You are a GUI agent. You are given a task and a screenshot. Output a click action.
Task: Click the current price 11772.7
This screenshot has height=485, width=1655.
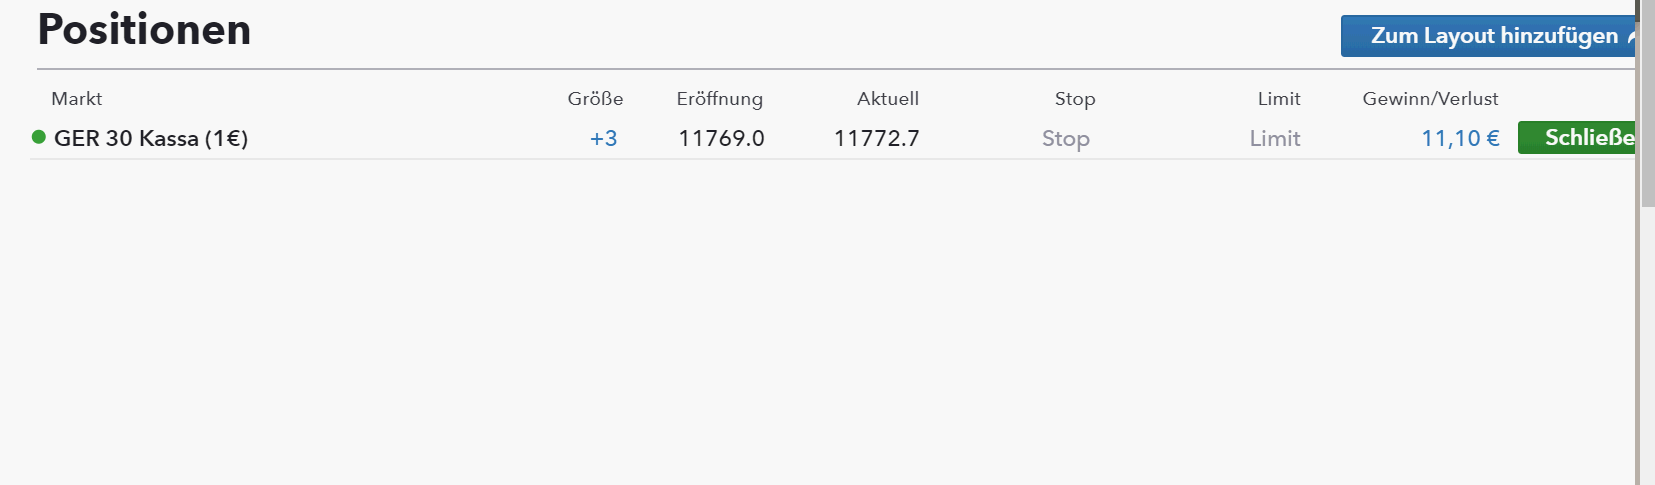point(876,139)
